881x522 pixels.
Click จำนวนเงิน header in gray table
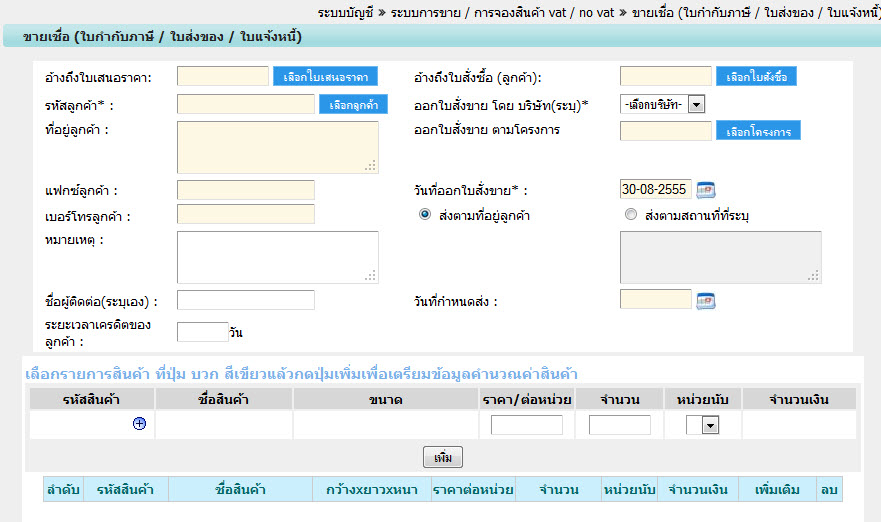(799, 400)
